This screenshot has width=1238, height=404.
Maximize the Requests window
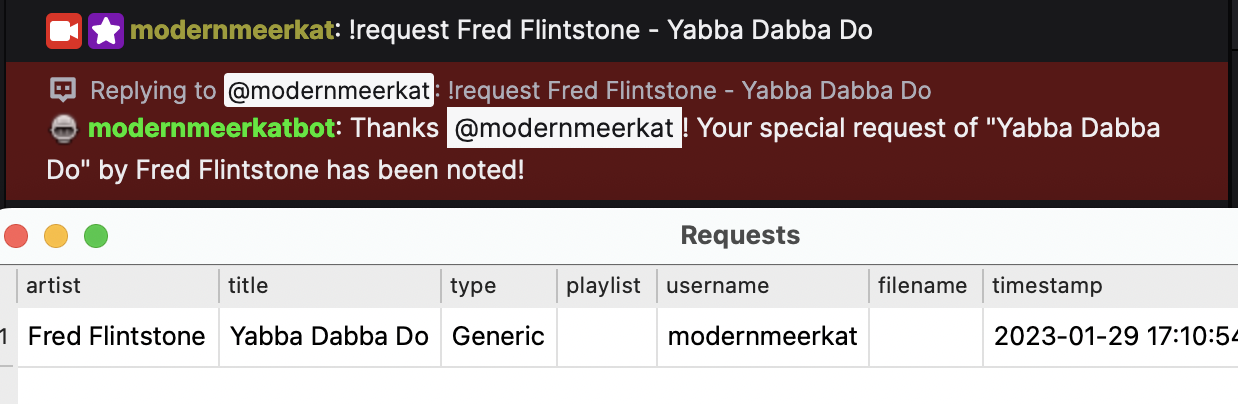[96, 236]
